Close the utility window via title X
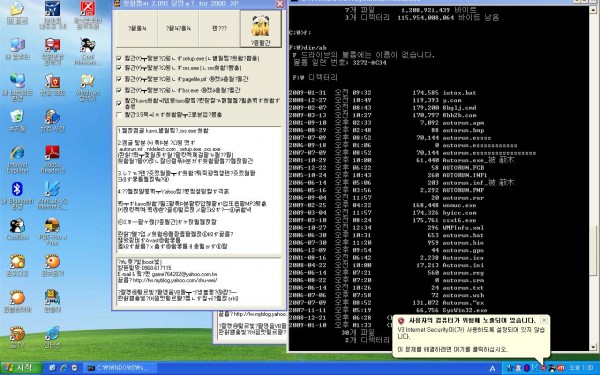This screenshot has width=600, height=375. [280, 4]
